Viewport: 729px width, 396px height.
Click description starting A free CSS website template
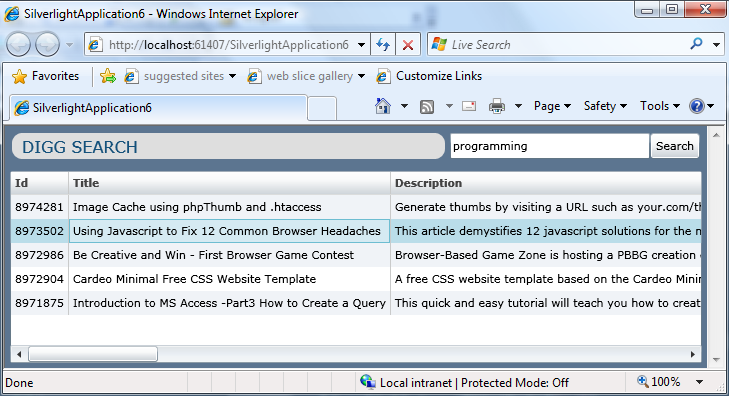[546, 279]
